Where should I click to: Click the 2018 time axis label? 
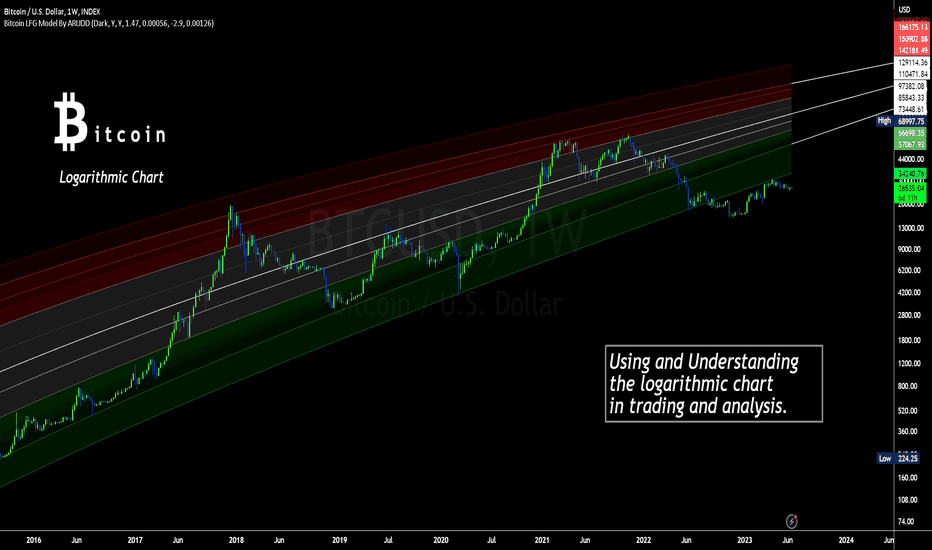click(x=237, y=540)
